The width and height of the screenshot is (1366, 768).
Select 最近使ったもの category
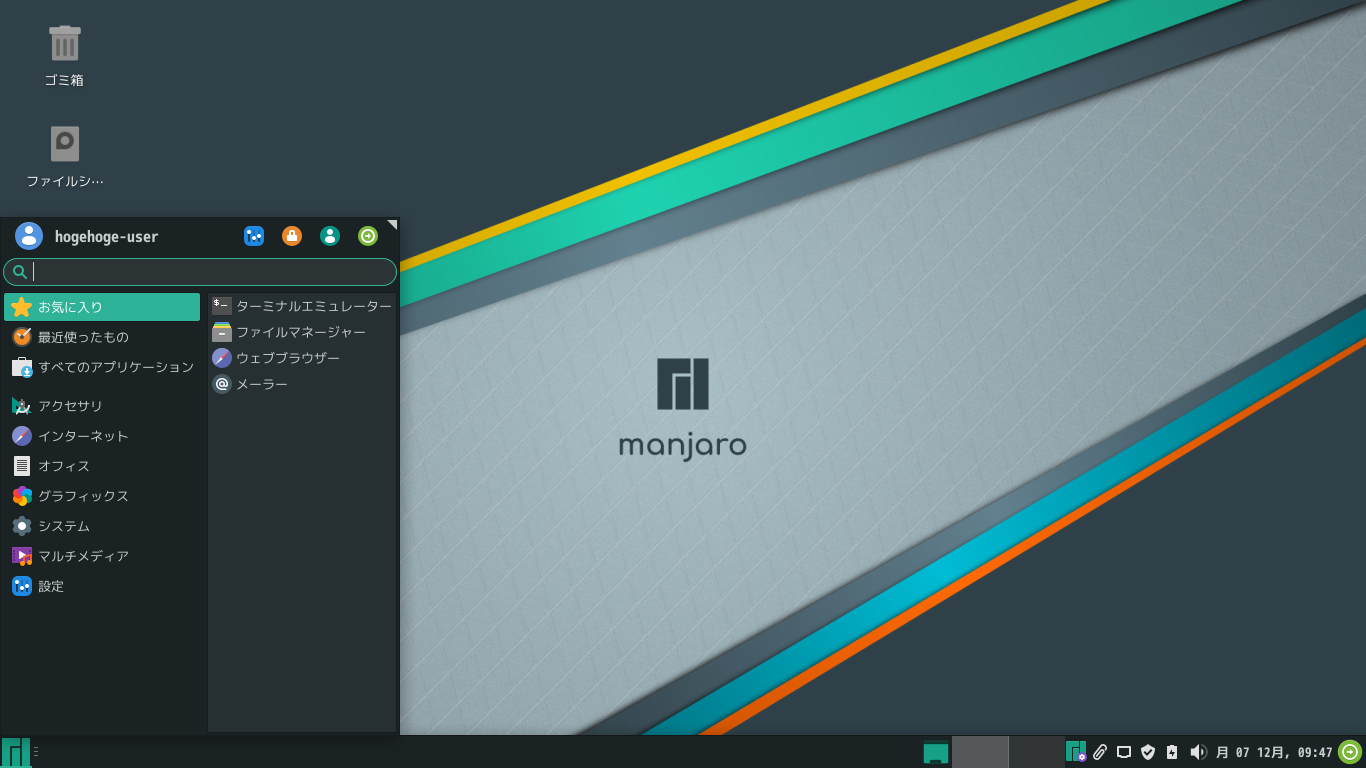[102, 337]
